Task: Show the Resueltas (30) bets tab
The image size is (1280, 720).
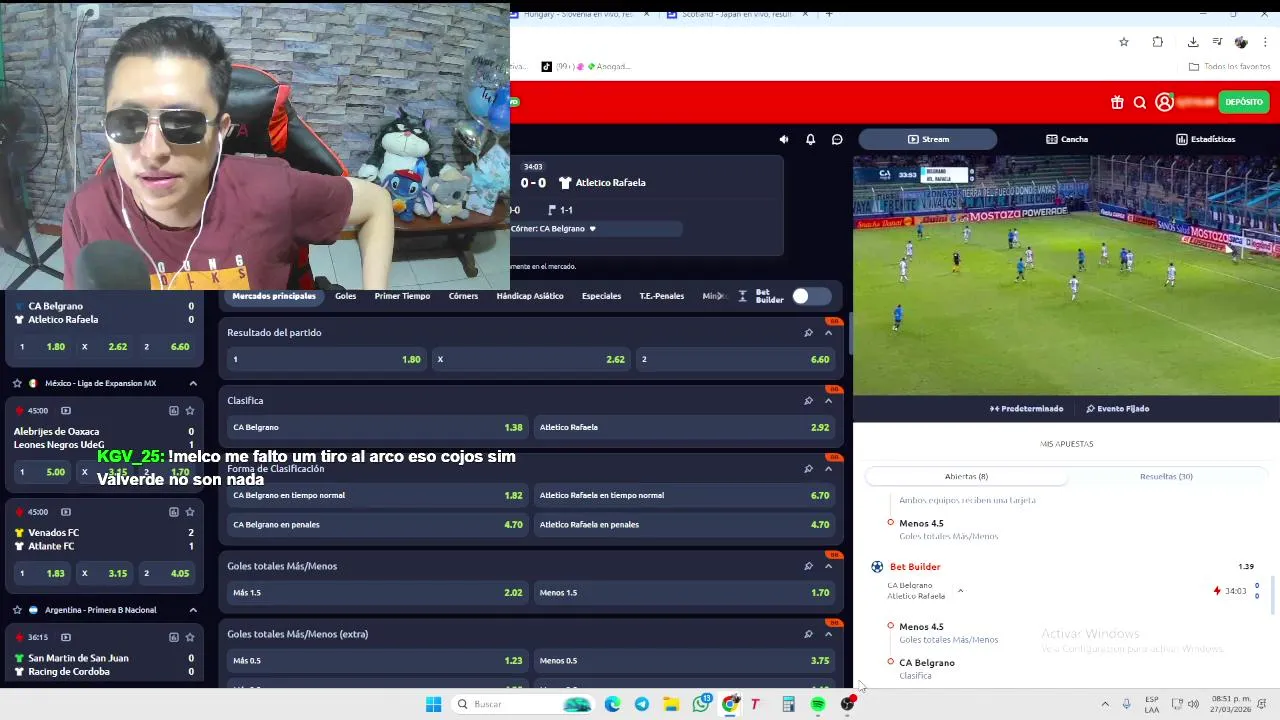Action: (x=1166, y=476)
